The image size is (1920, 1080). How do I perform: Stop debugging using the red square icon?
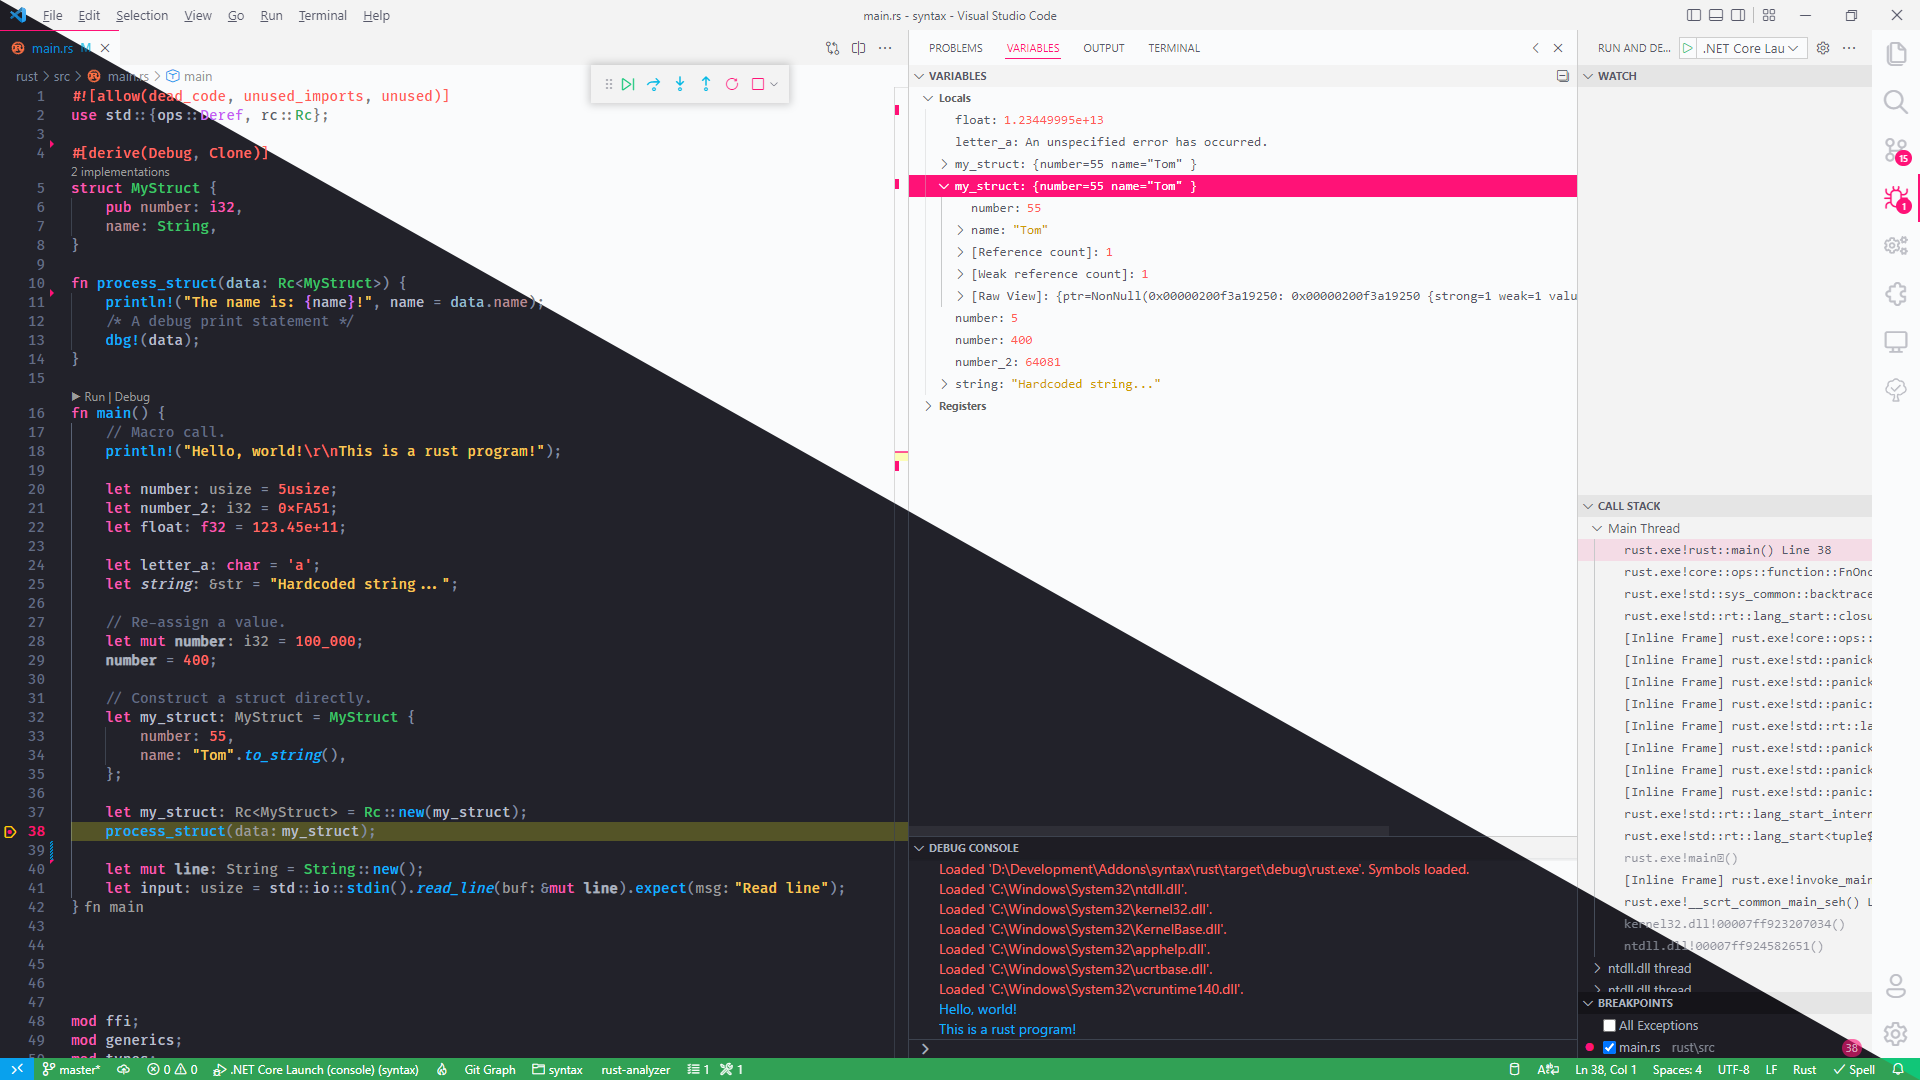pos(759,84)
